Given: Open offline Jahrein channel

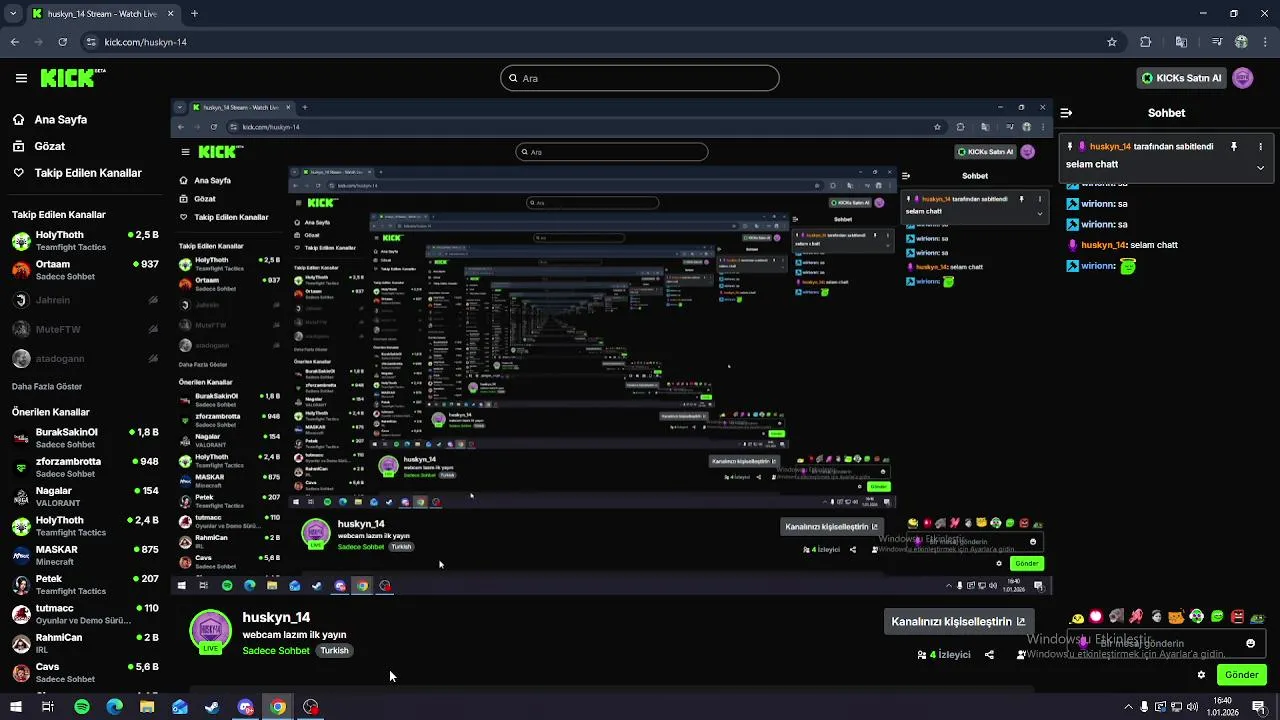Looking at the screenshot, I should click(x=85, y=300).
